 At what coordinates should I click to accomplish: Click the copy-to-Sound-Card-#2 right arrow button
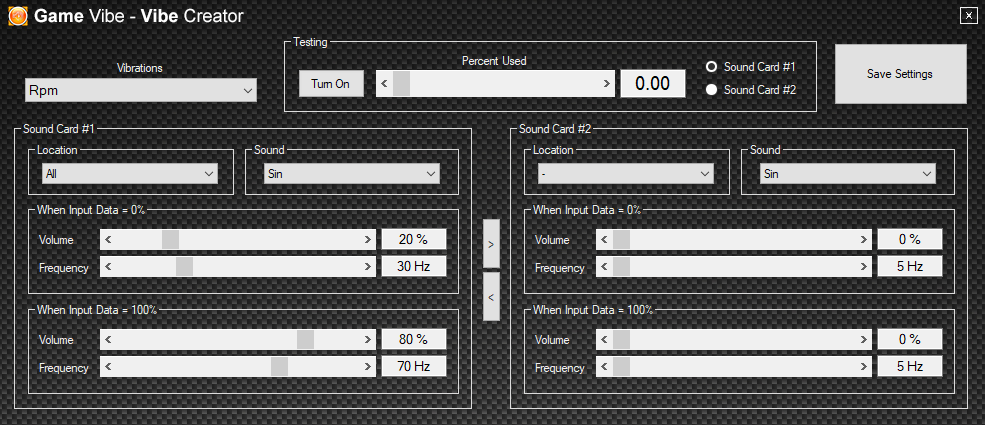[x=490, y=243]
